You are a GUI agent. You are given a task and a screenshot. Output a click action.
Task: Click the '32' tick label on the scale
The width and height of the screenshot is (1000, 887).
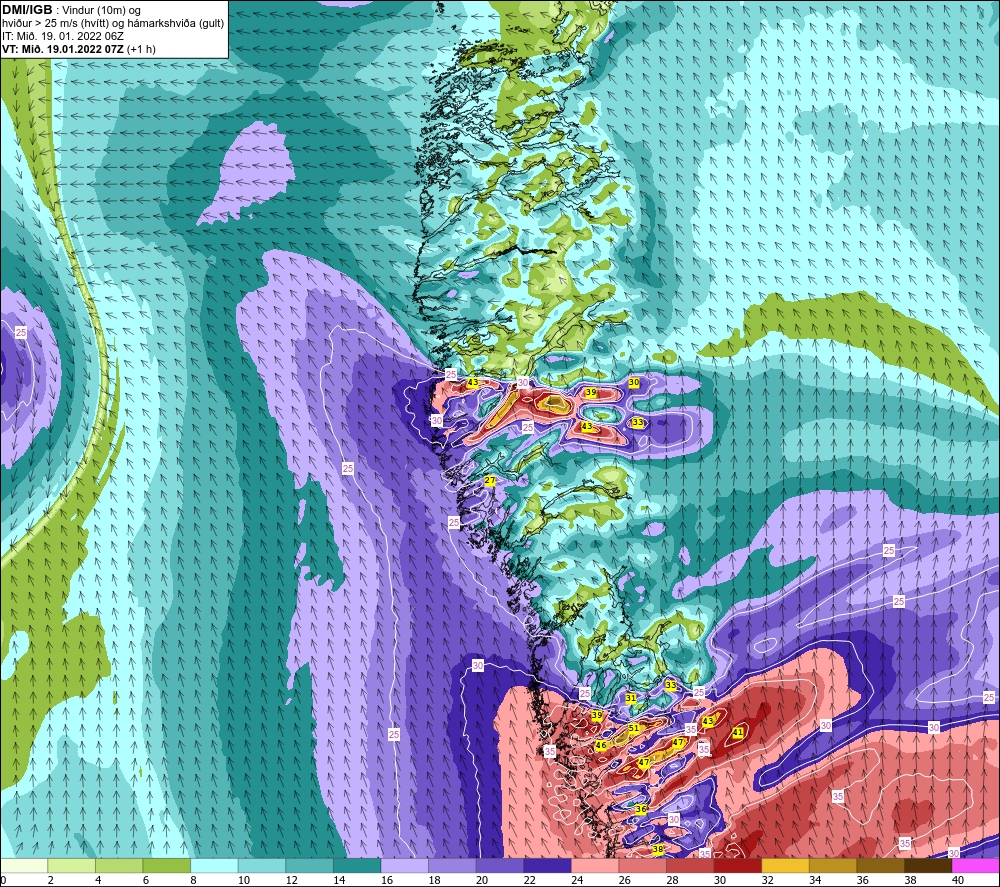click(x=767, y=880)
